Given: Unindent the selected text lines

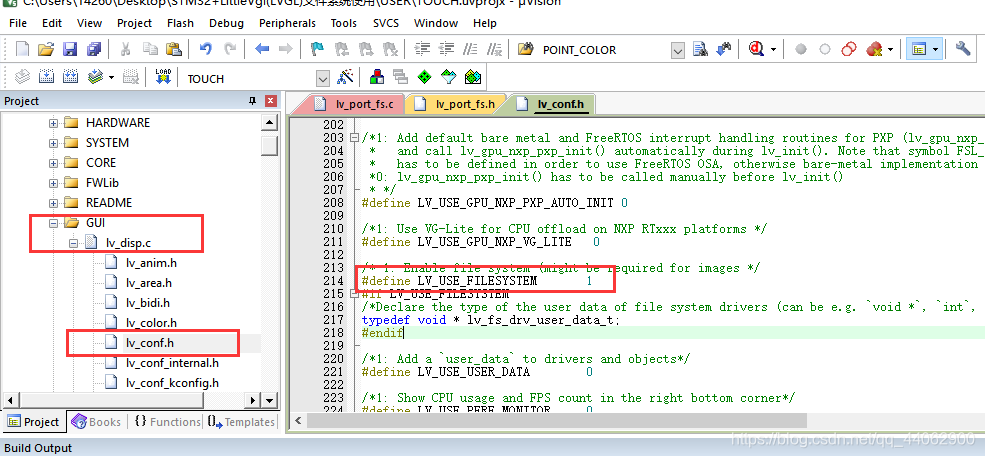Looking at the screenshot, I should [x=447, y=50].
